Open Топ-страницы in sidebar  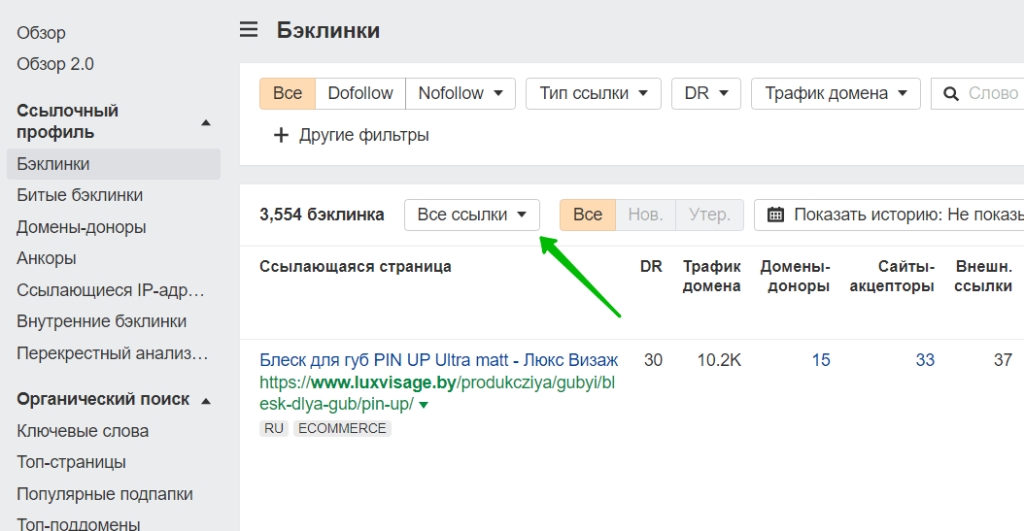point(71,462)
